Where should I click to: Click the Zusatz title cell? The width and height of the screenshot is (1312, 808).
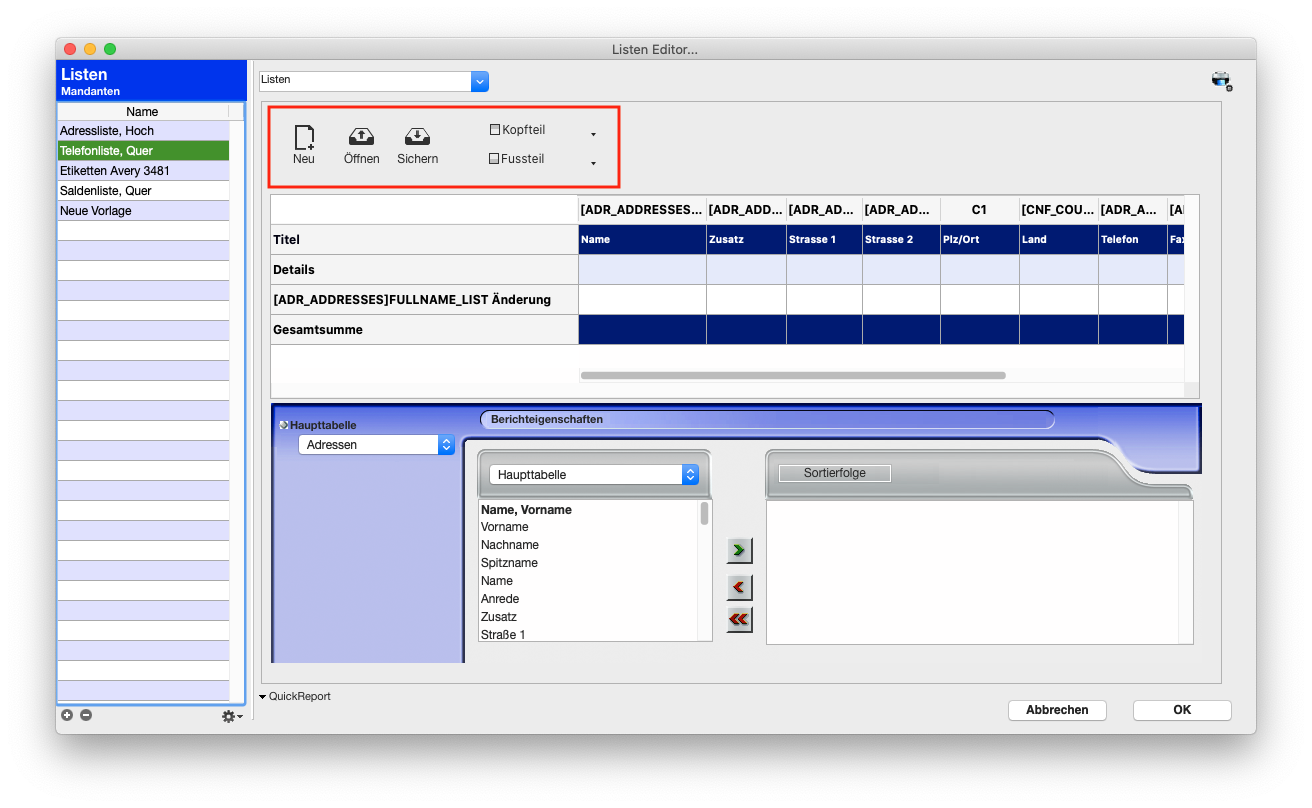[x=747, y=240]
